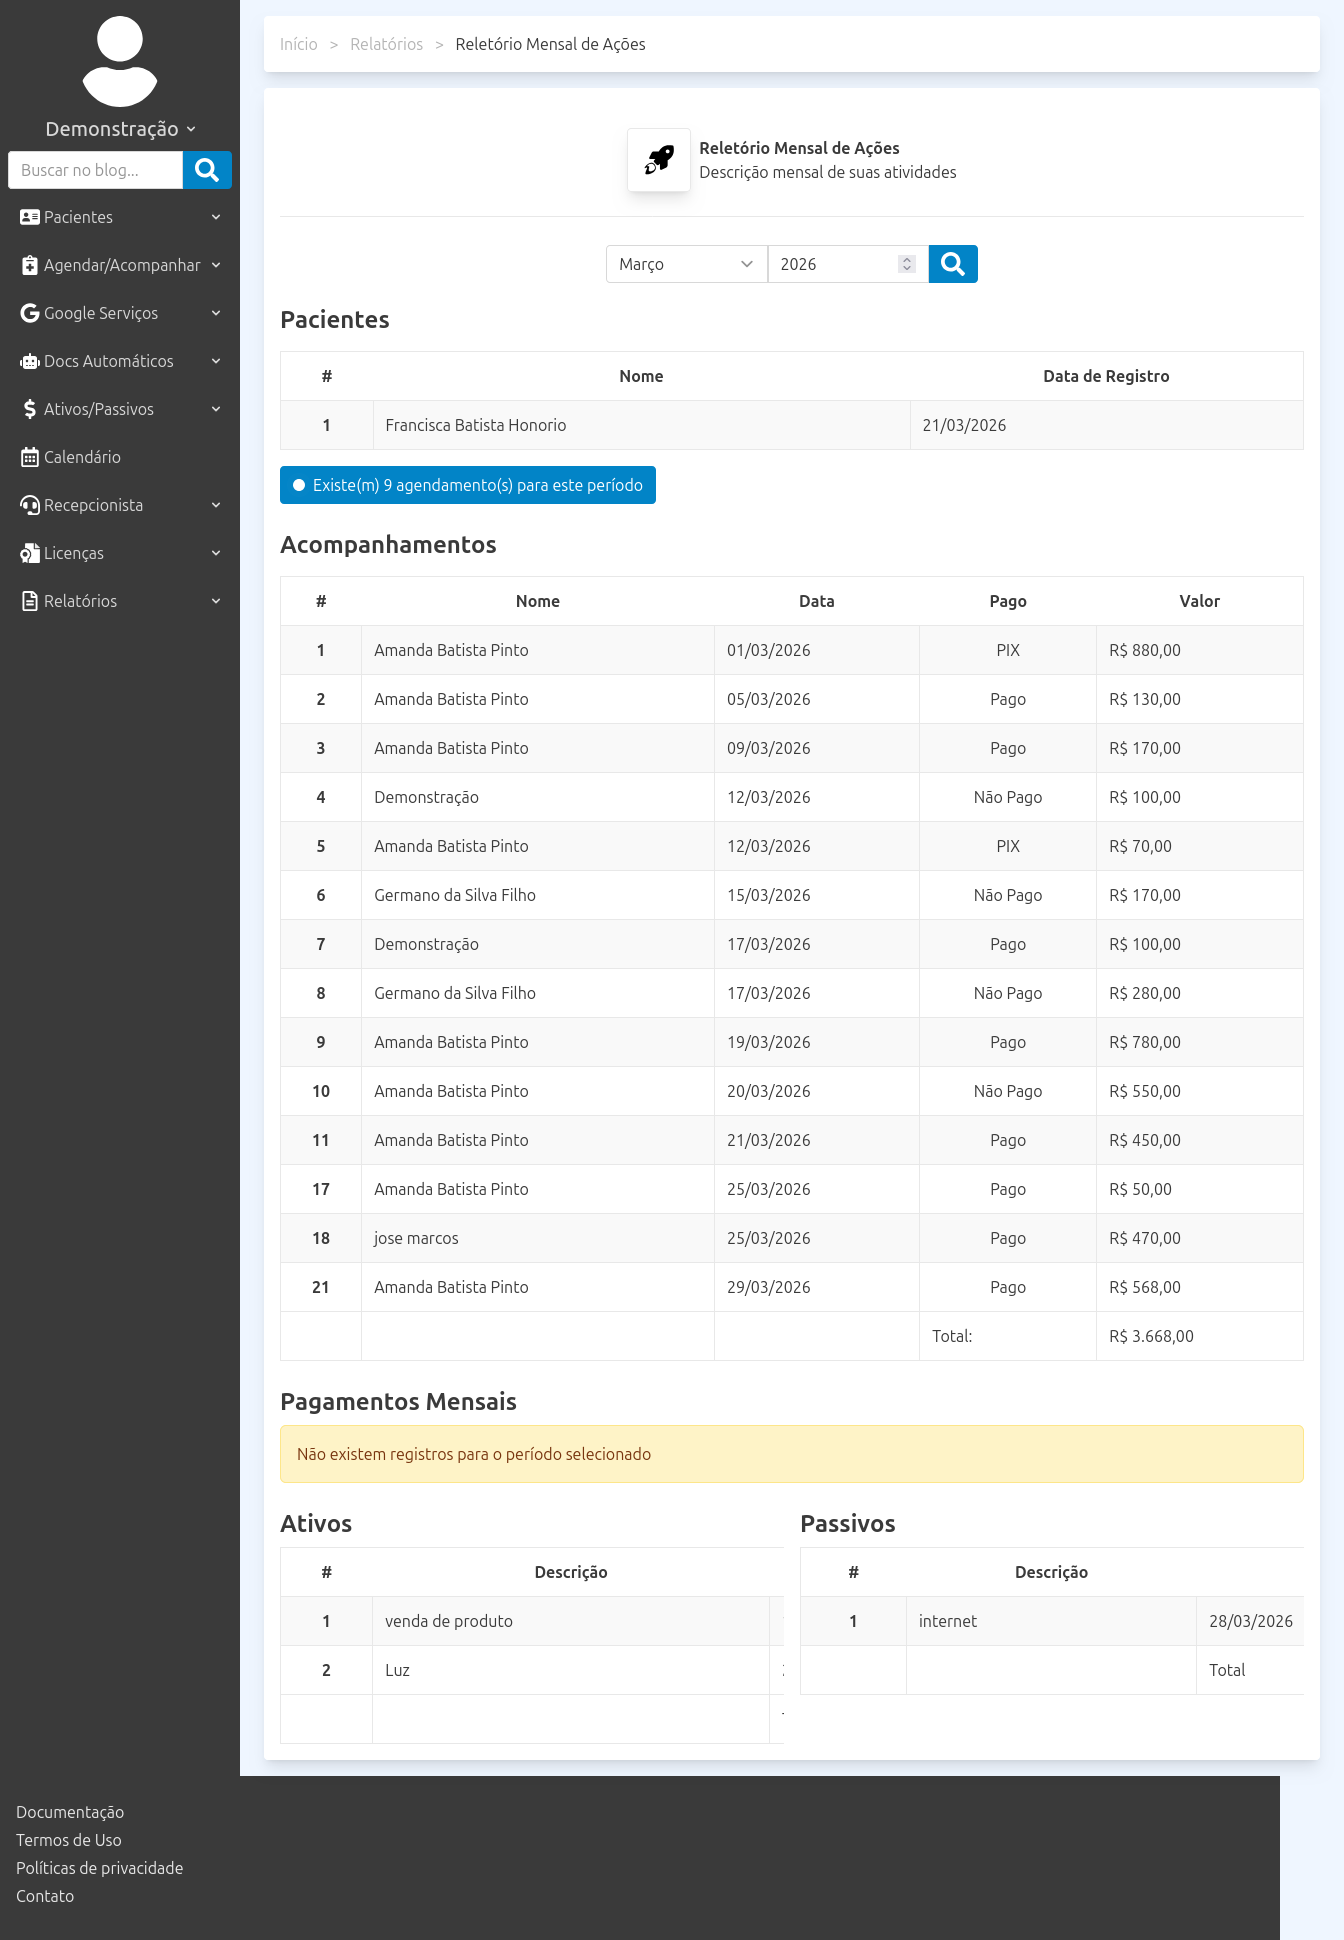Click the Calendário calendar icon

[x=30, y=457]
